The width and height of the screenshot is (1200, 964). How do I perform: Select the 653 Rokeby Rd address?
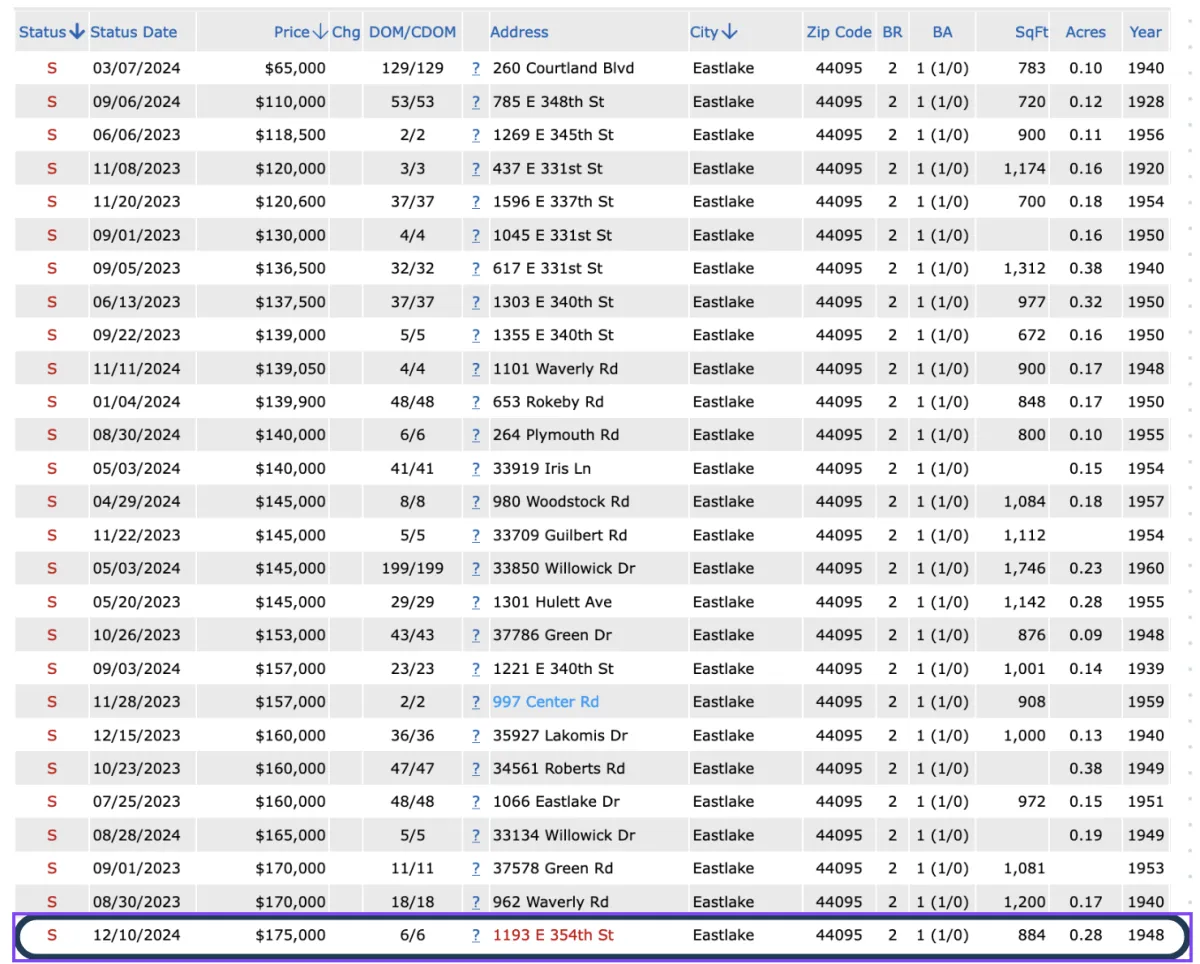click(x=548, y=402)
